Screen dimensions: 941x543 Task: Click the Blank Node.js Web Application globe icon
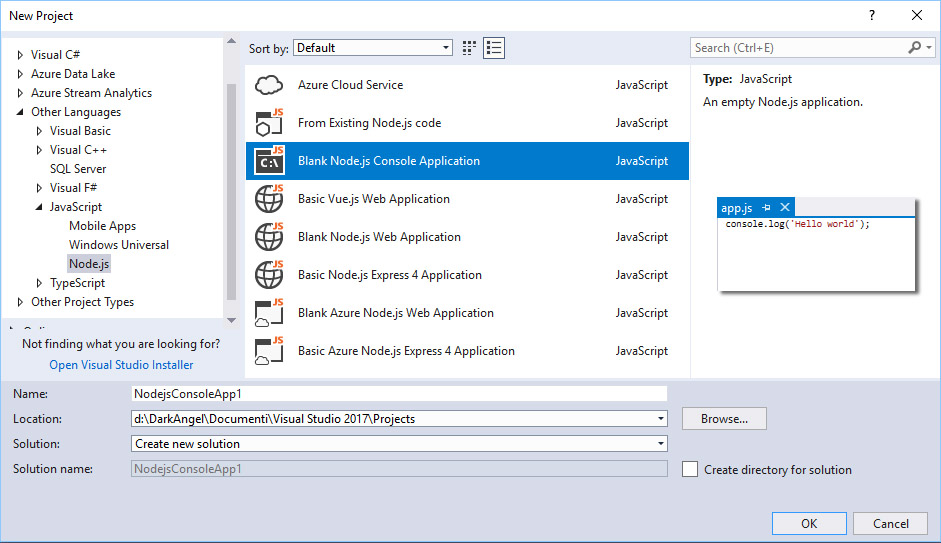click(x=269, y=236)
